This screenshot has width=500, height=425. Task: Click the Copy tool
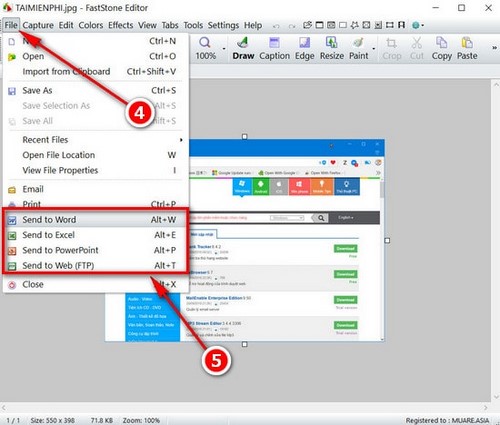click(x=442, y=48)
